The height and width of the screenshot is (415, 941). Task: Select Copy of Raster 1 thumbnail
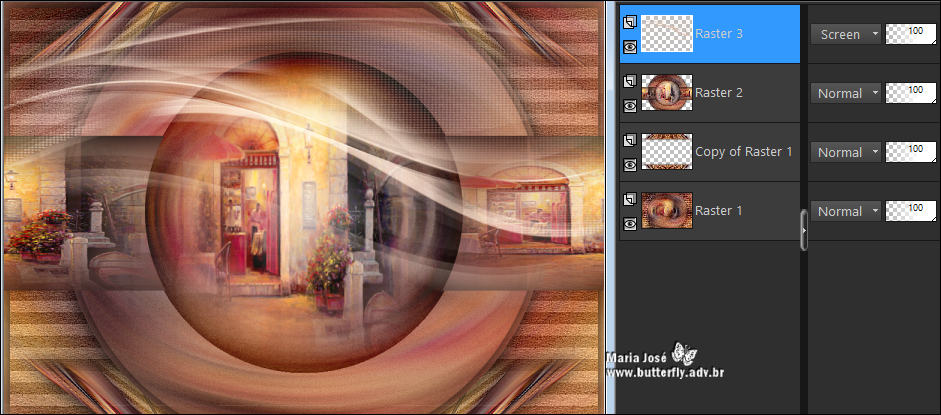tap(667, 151)
